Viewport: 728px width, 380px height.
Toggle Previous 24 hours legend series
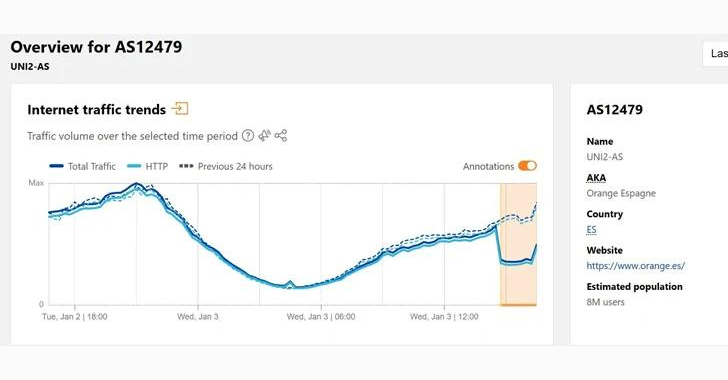[226, 166]
